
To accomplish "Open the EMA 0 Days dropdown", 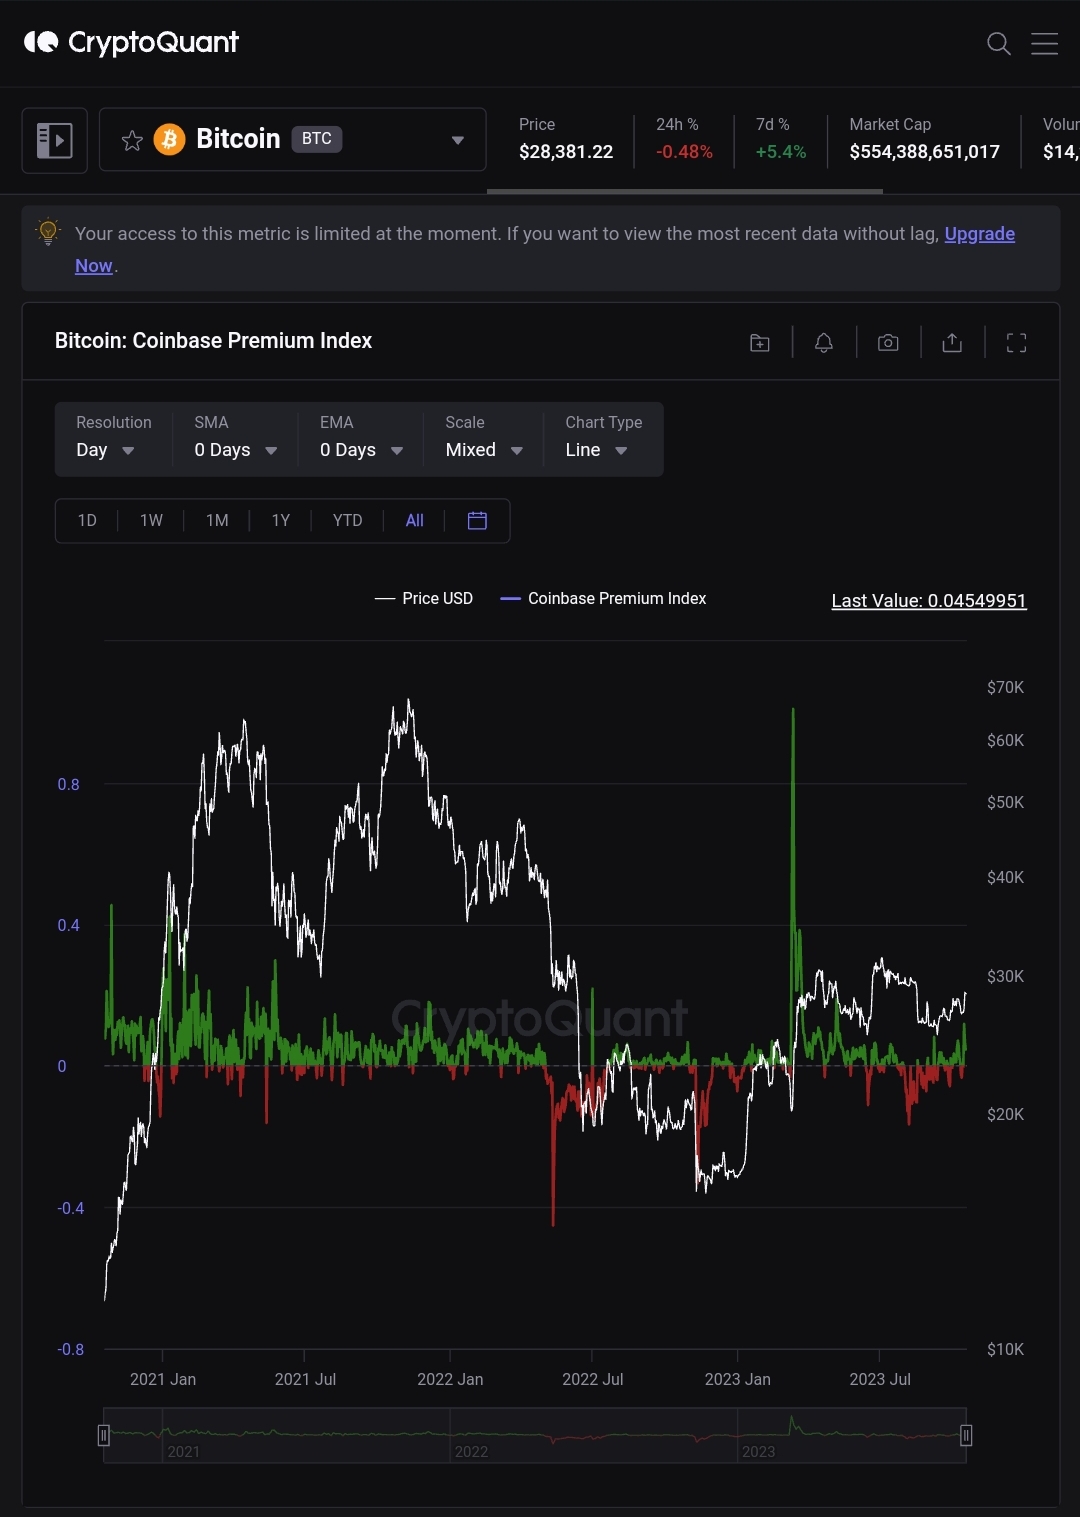I will coord(361,438).
